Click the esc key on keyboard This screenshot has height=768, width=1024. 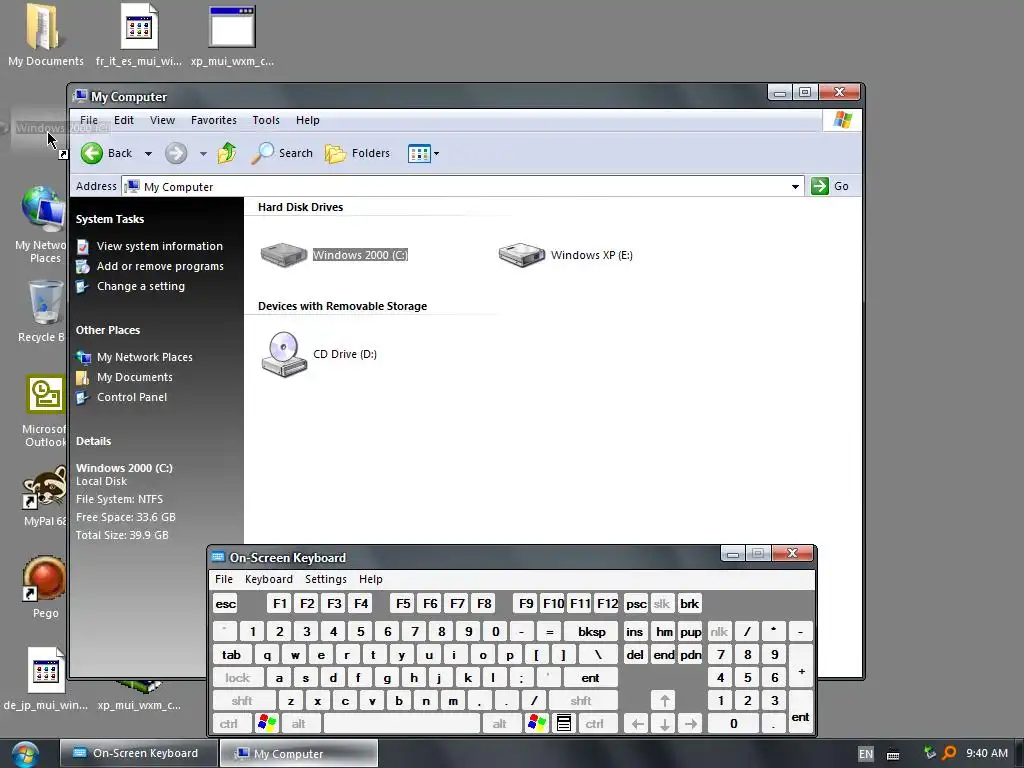click(225, 604)
